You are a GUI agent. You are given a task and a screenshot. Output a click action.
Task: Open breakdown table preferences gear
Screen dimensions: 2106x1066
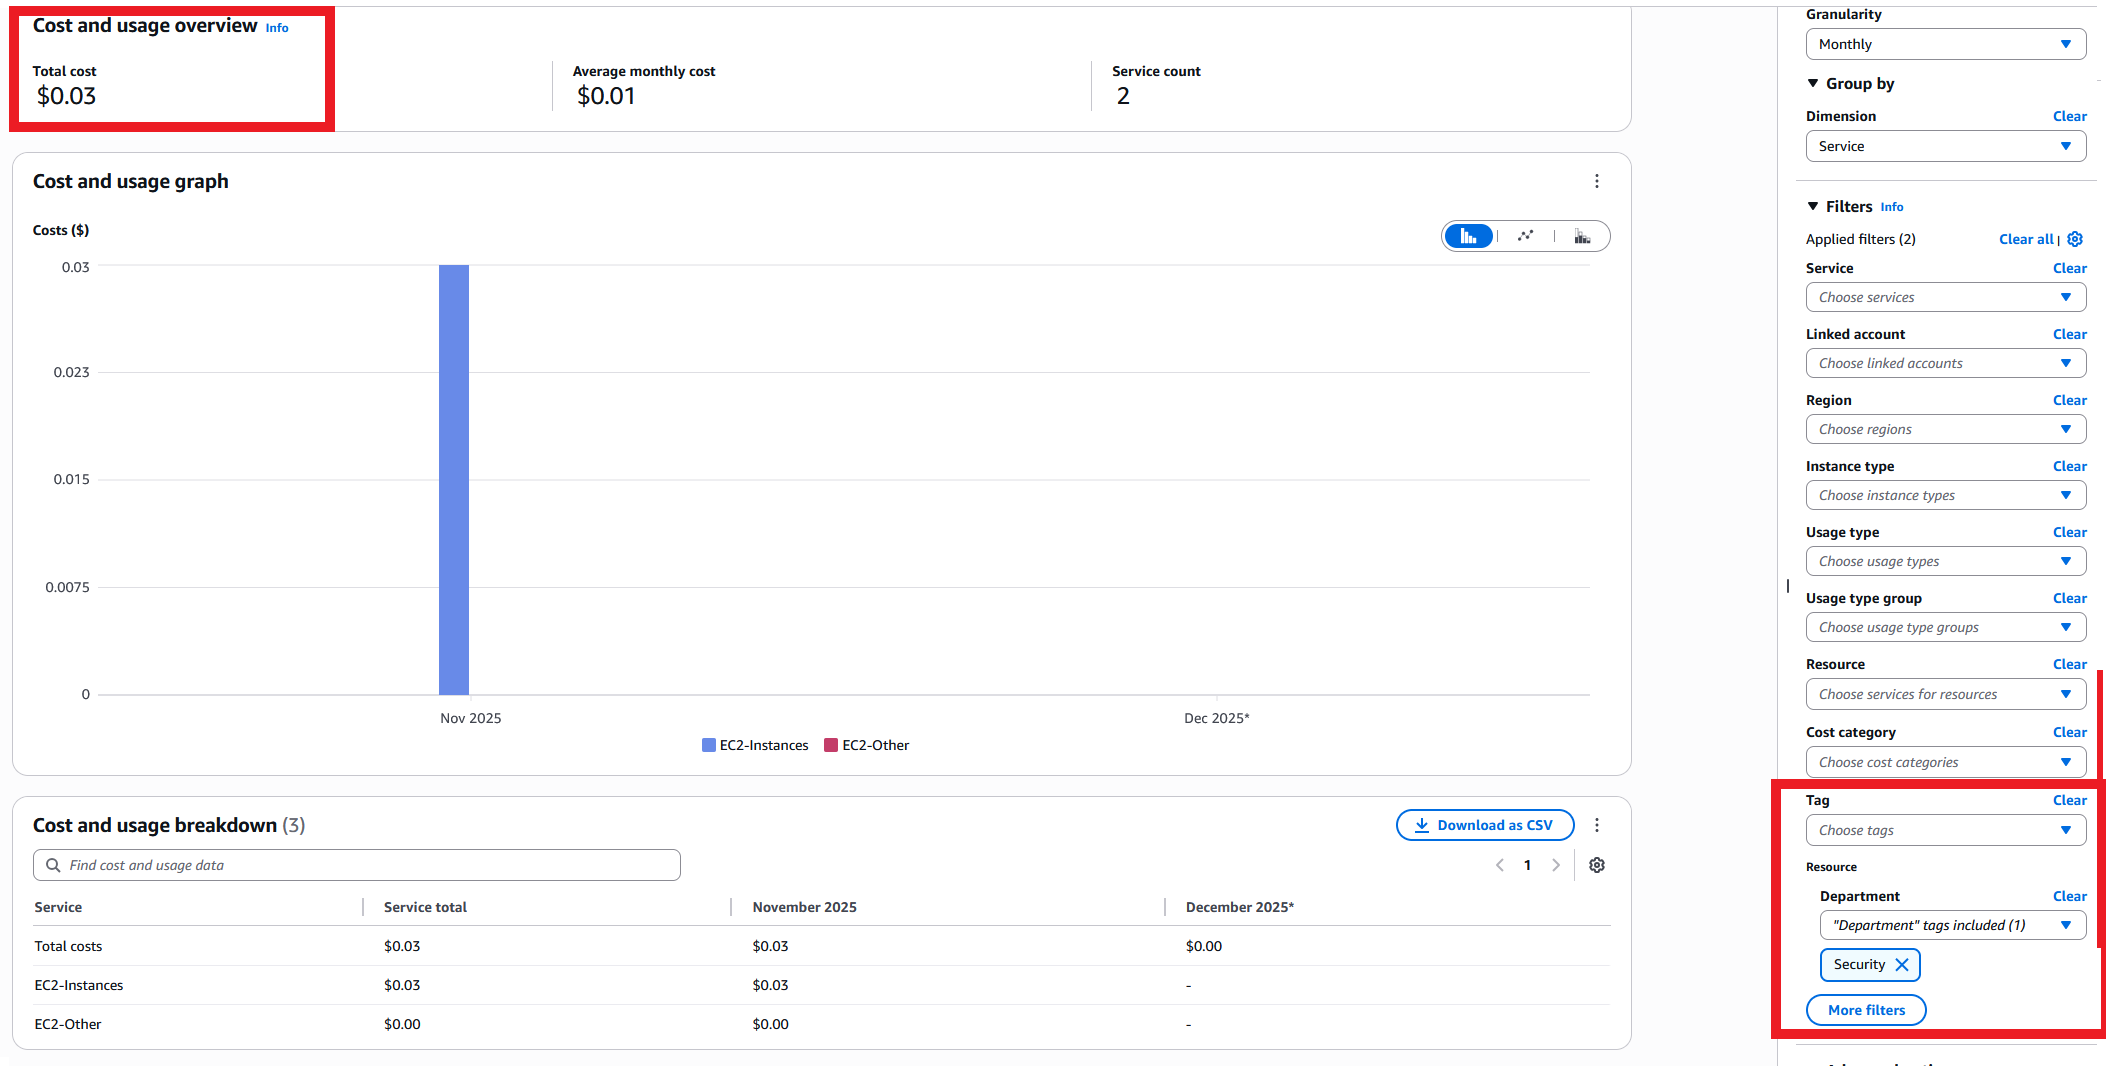point(1597,865)
